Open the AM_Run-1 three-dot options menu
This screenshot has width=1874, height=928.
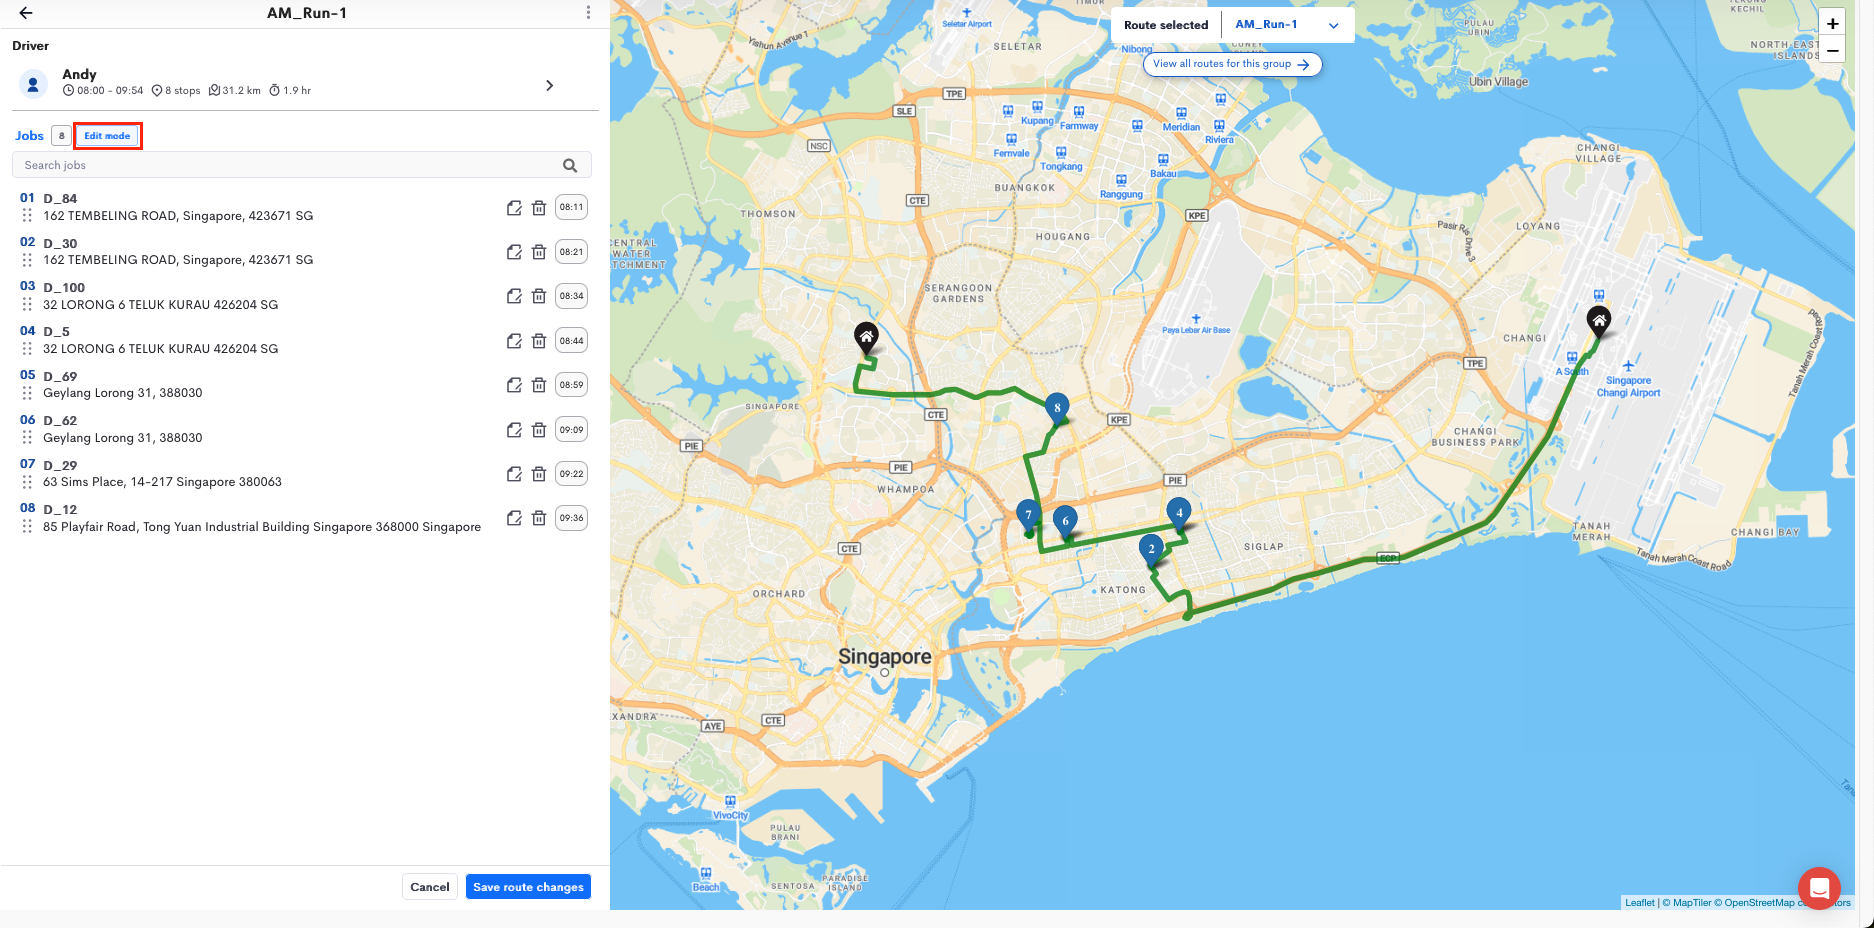click(x=588, y=13)
